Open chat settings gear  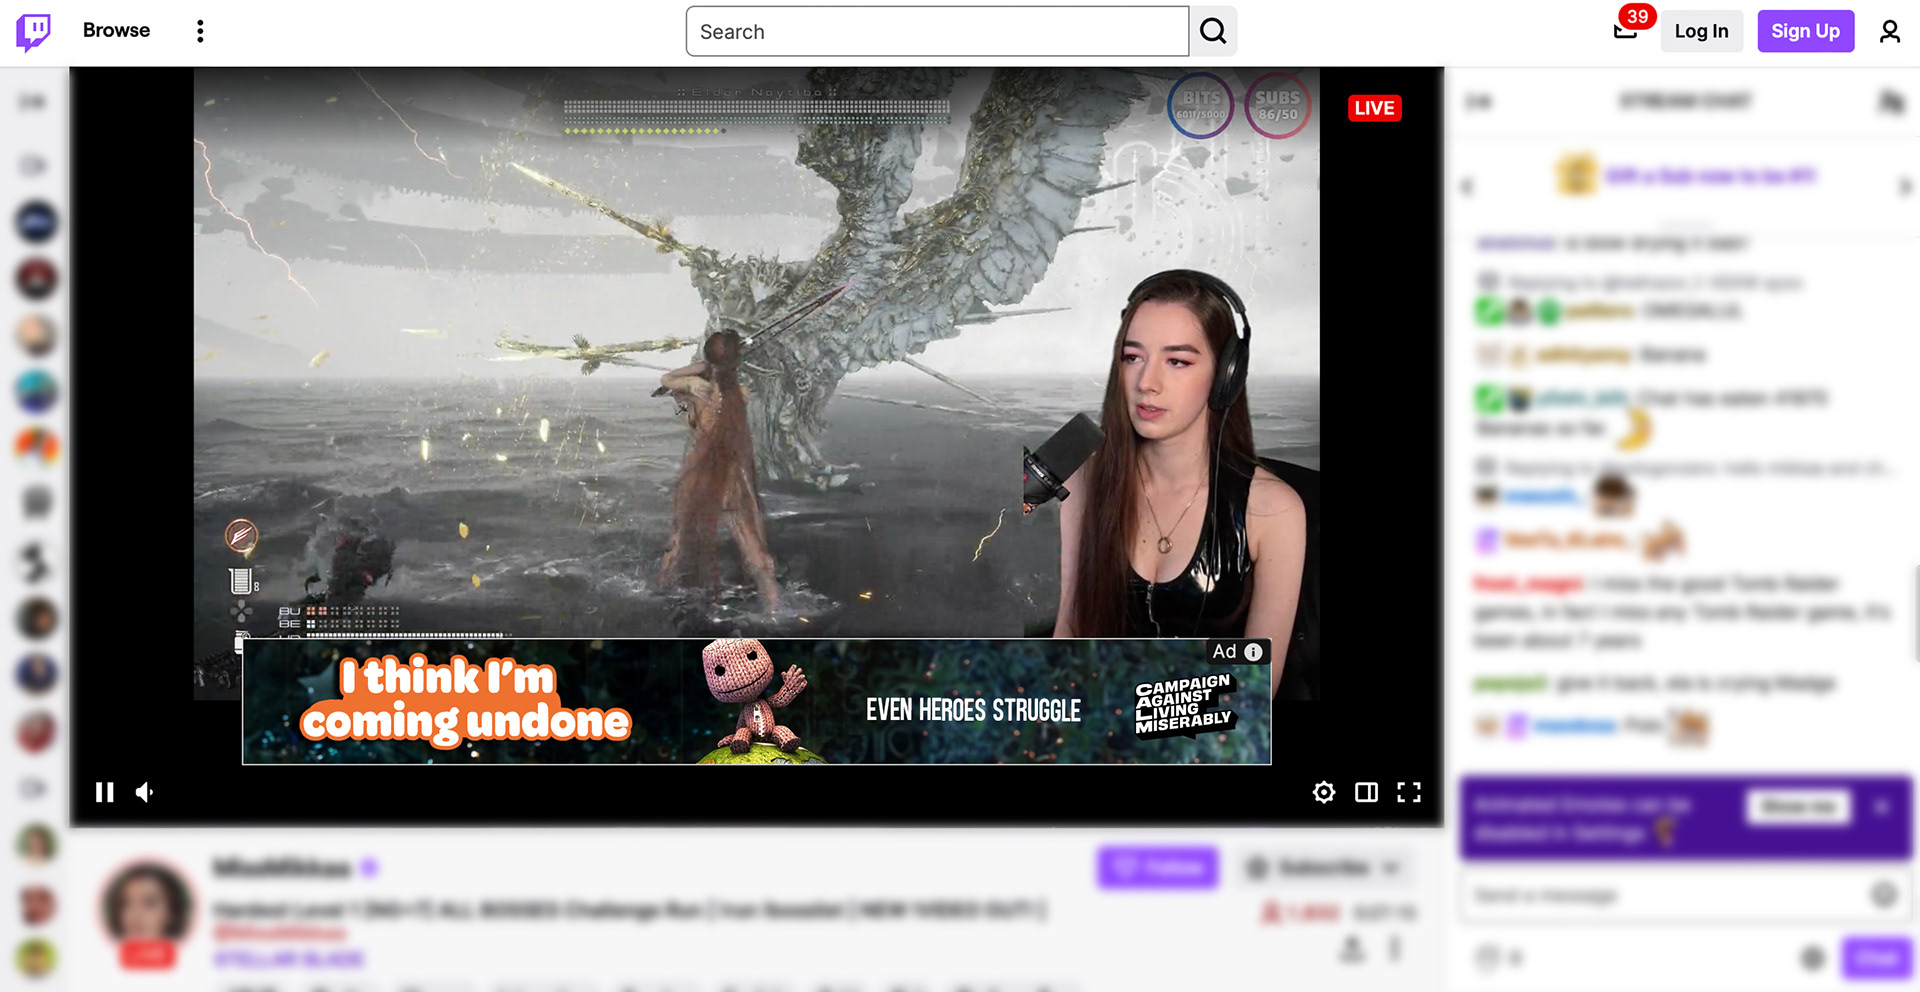(1812, 959)
